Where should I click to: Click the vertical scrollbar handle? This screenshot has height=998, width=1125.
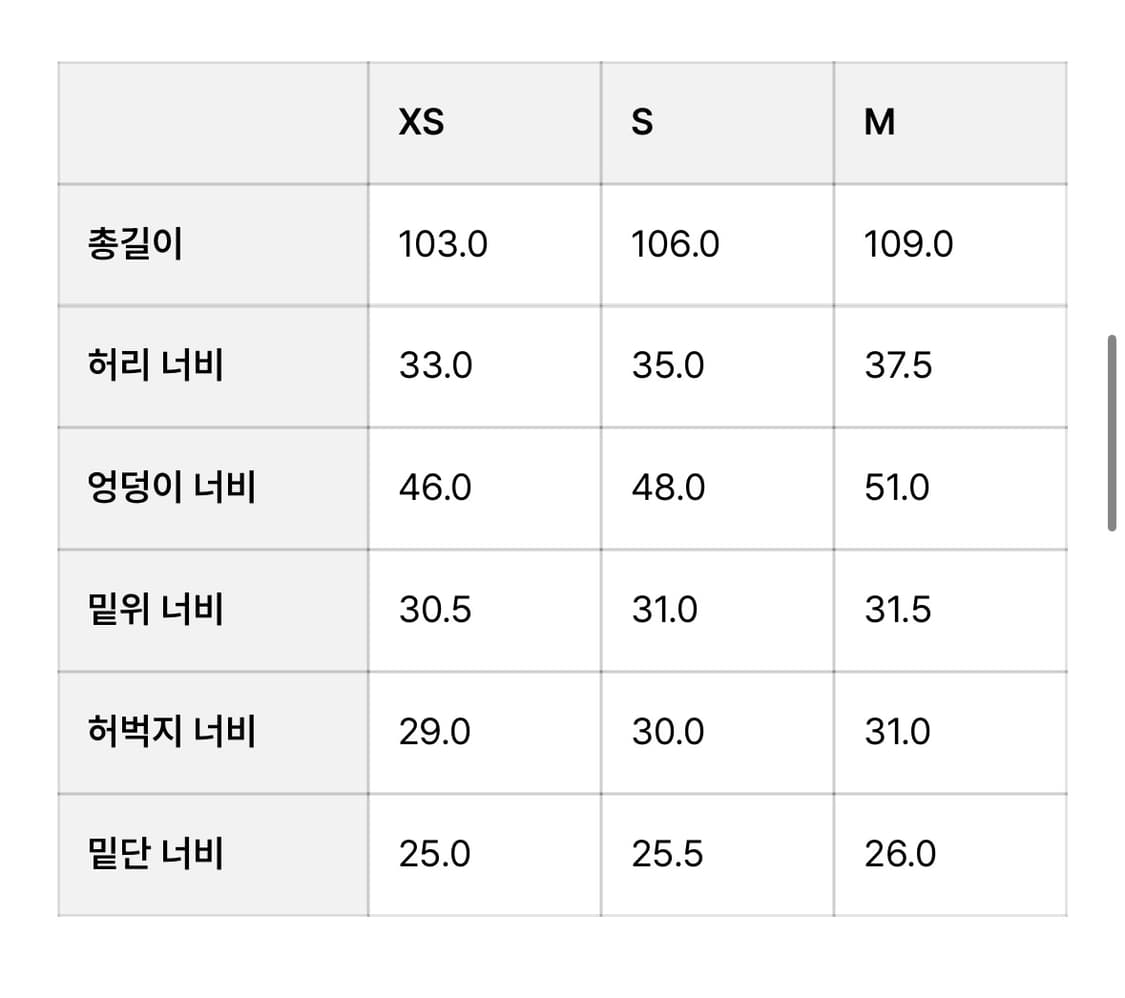point(1111,433)
